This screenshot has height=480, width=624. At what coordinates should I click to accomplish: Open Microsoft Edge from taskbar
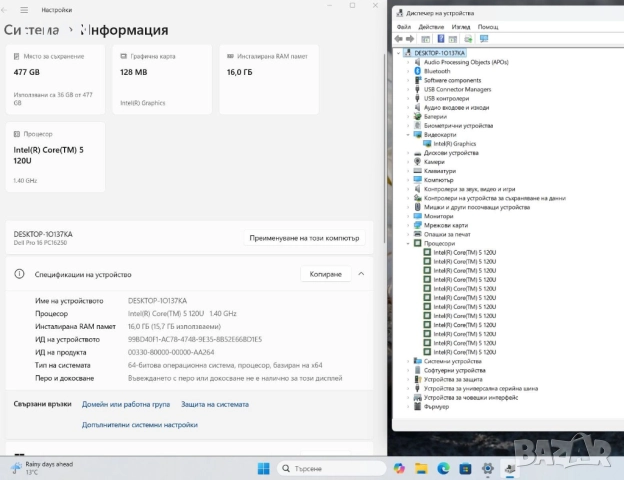point(443,468)
